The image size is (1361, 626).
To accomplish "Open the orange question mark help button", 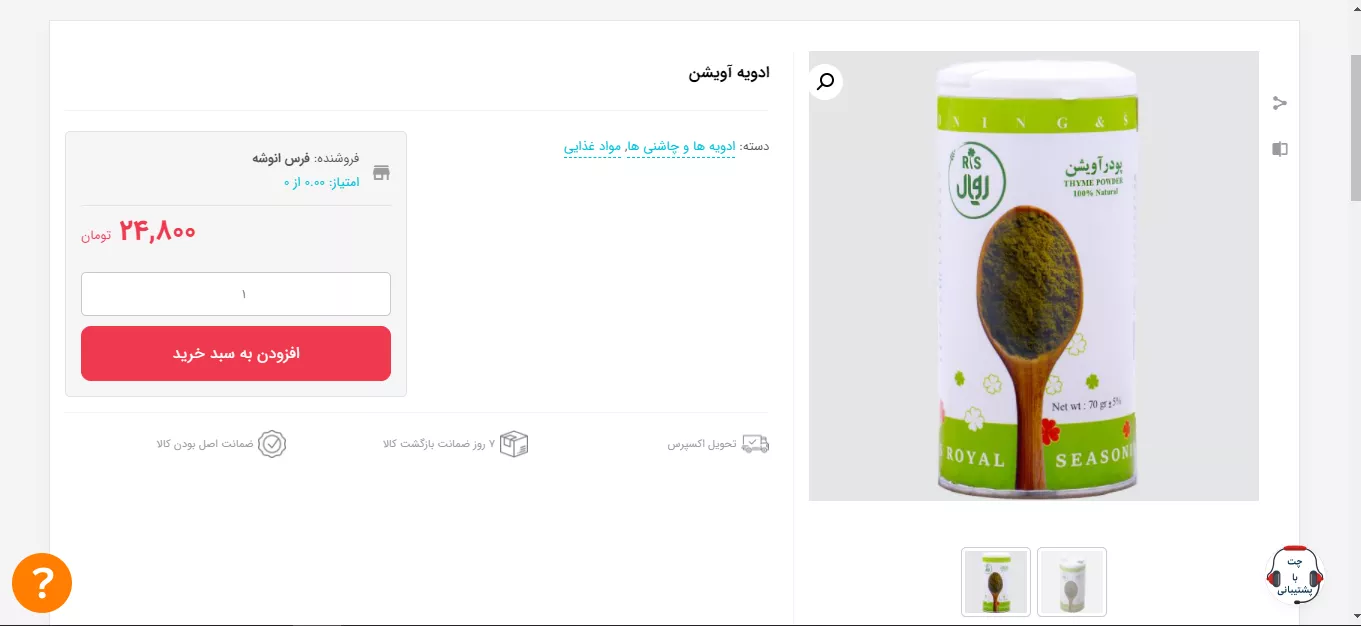I will pos(42,583).
